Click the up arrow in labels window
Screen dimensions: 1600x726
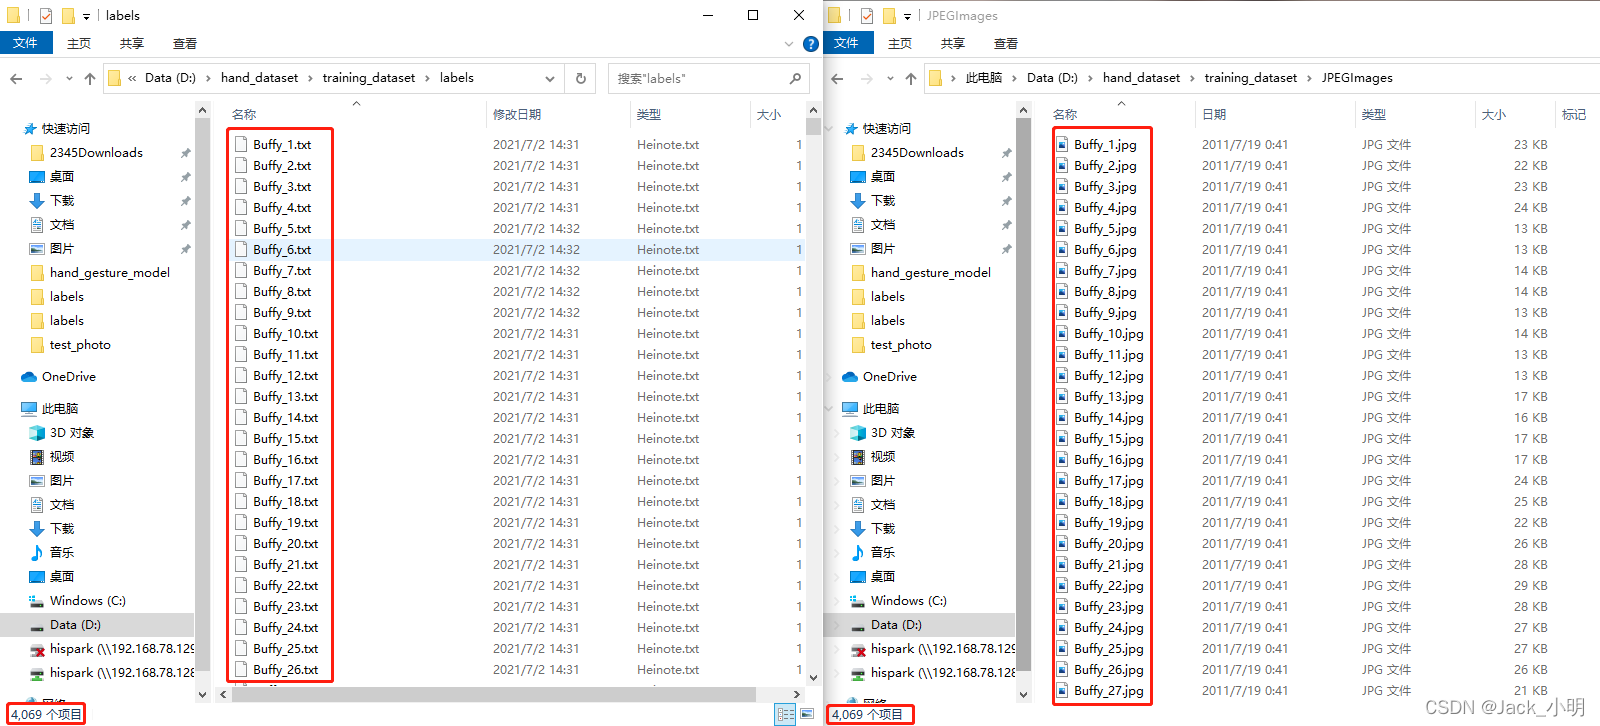coord(90,78)
